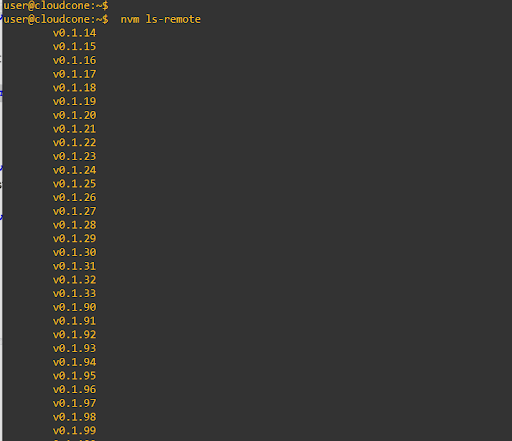
Task: Click the v0.1.33 line
Action: pos(74,293)
